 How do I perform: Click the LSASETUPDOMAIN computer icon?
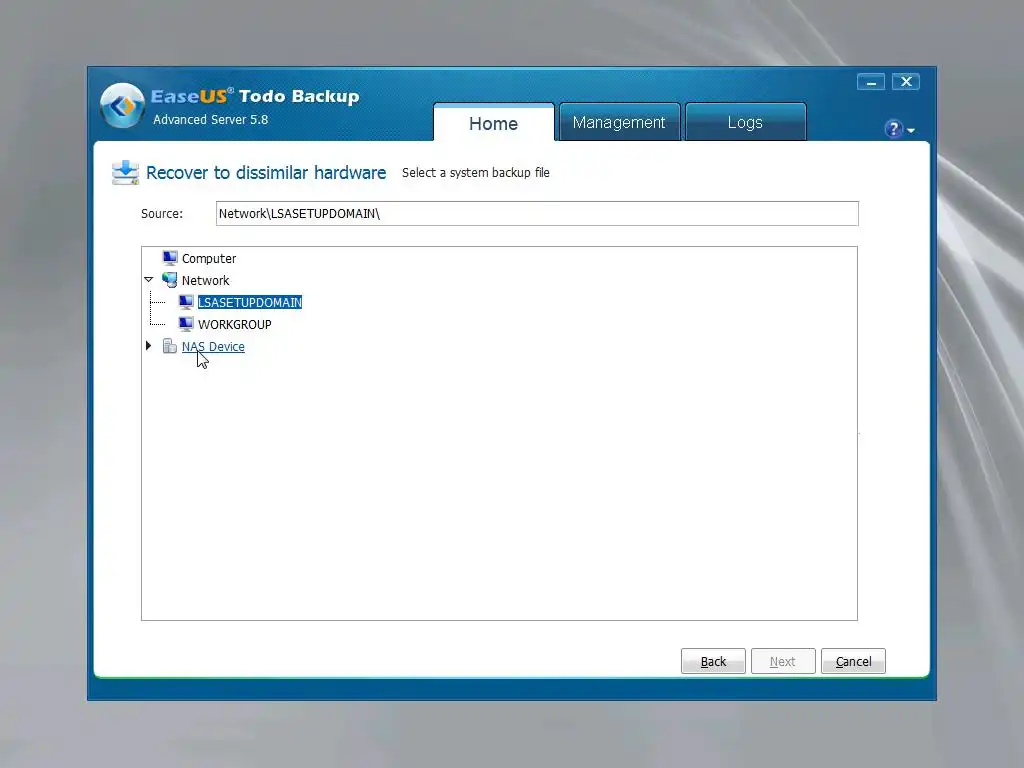(x=186, y=302)
